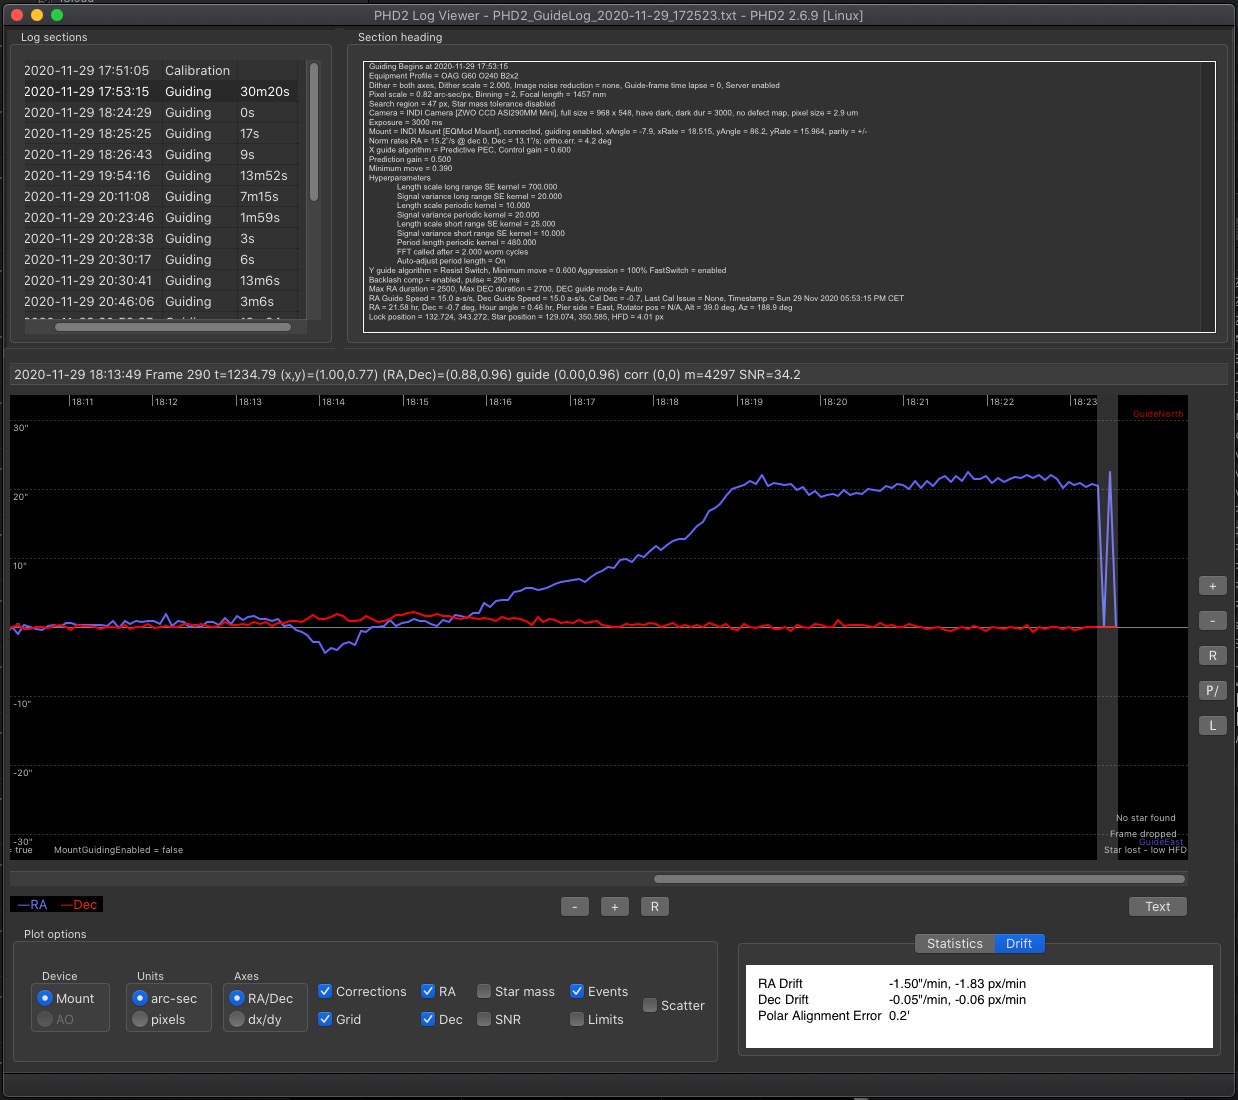Select the 18:26:43 Guiding 9s section
Viewport: 1238px width, 1100px height.
(160, 154)
